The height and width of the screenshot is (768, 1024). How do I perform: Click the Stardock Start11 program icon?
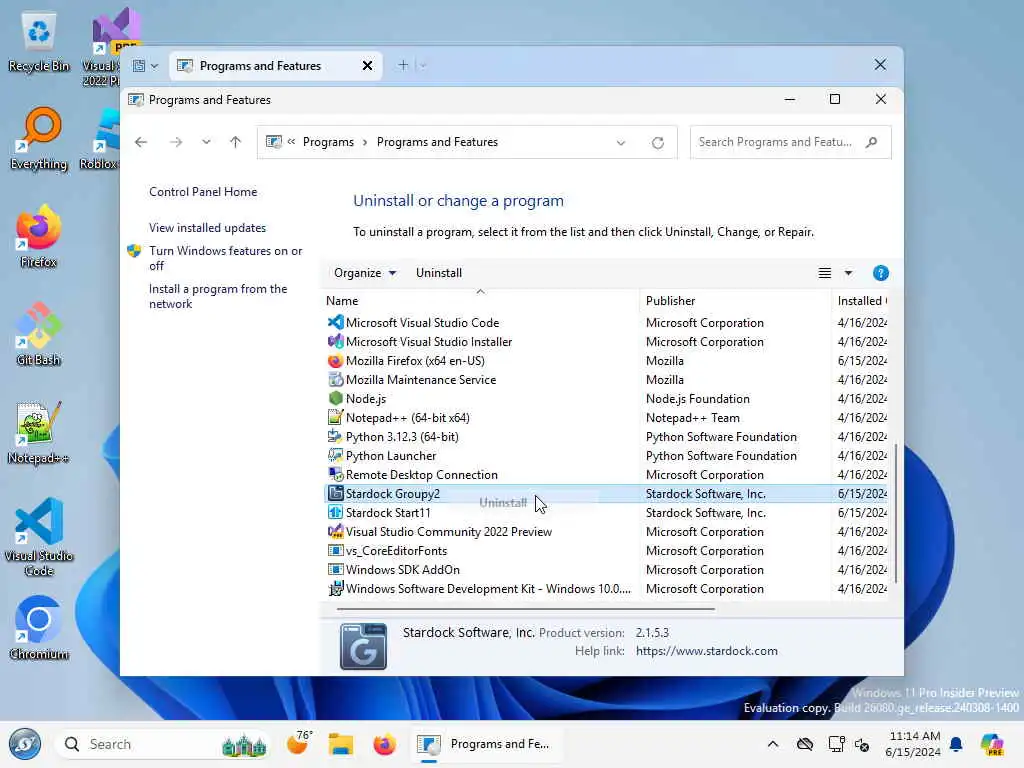pyautogui.click(x=335, y=513)
